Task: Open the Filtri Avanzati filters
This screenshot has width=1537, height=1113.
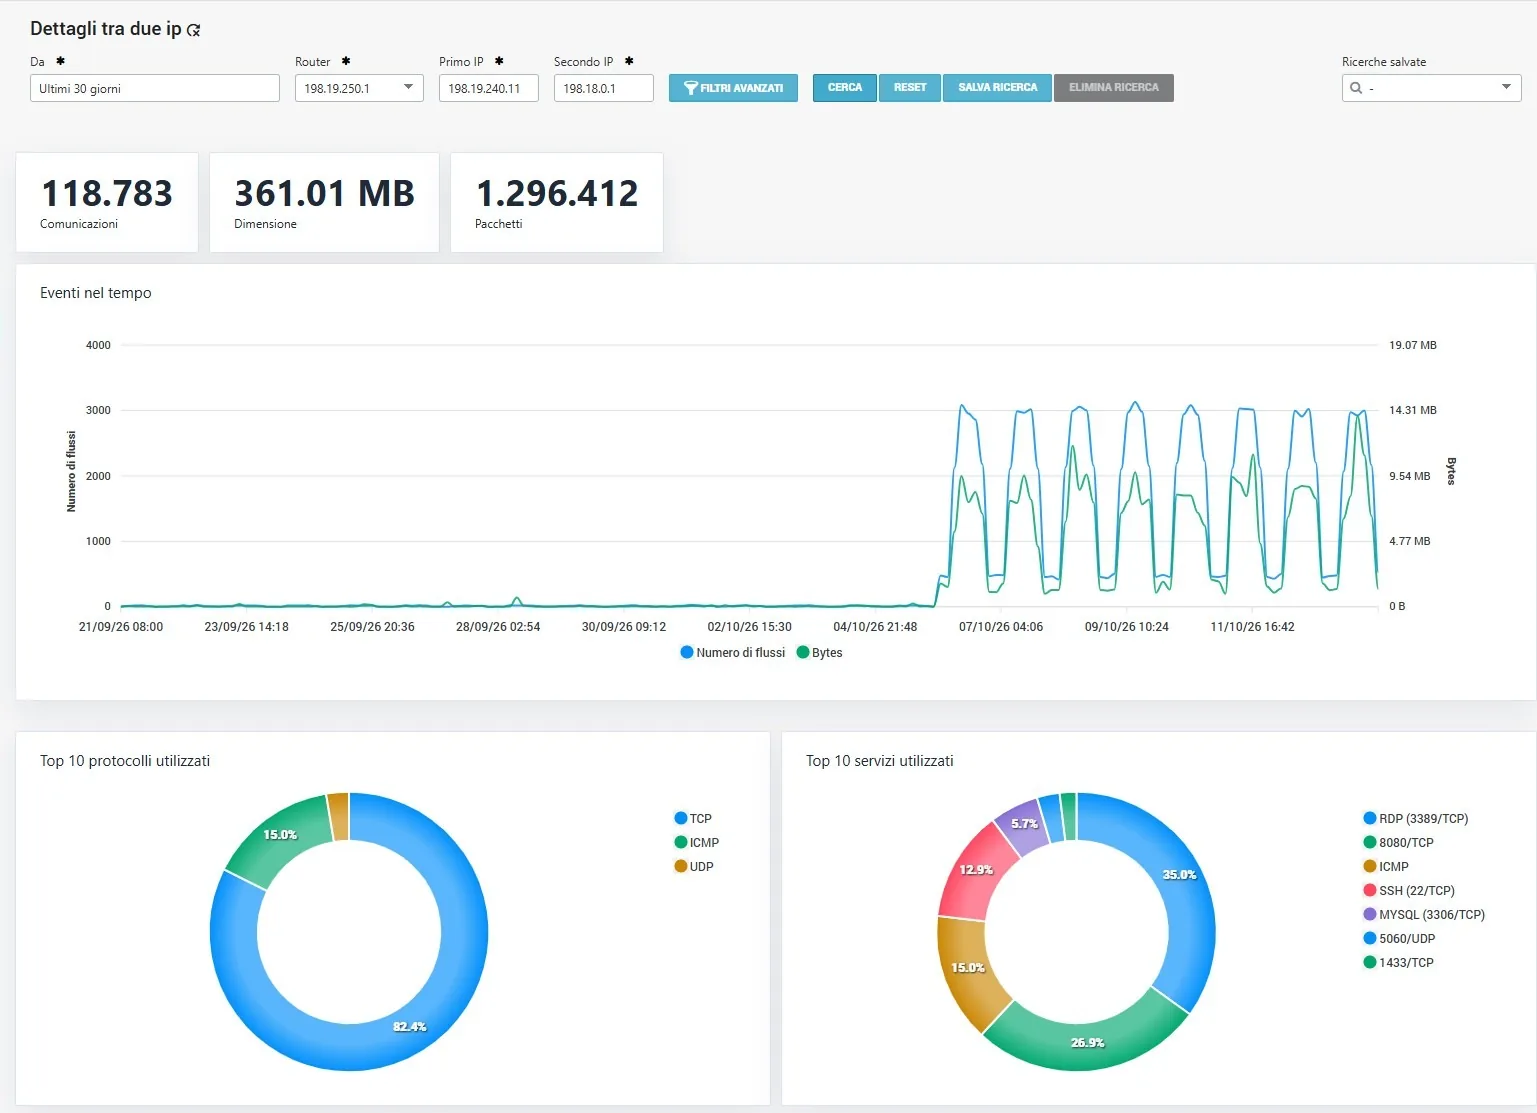Action: (x=733, y=88)
